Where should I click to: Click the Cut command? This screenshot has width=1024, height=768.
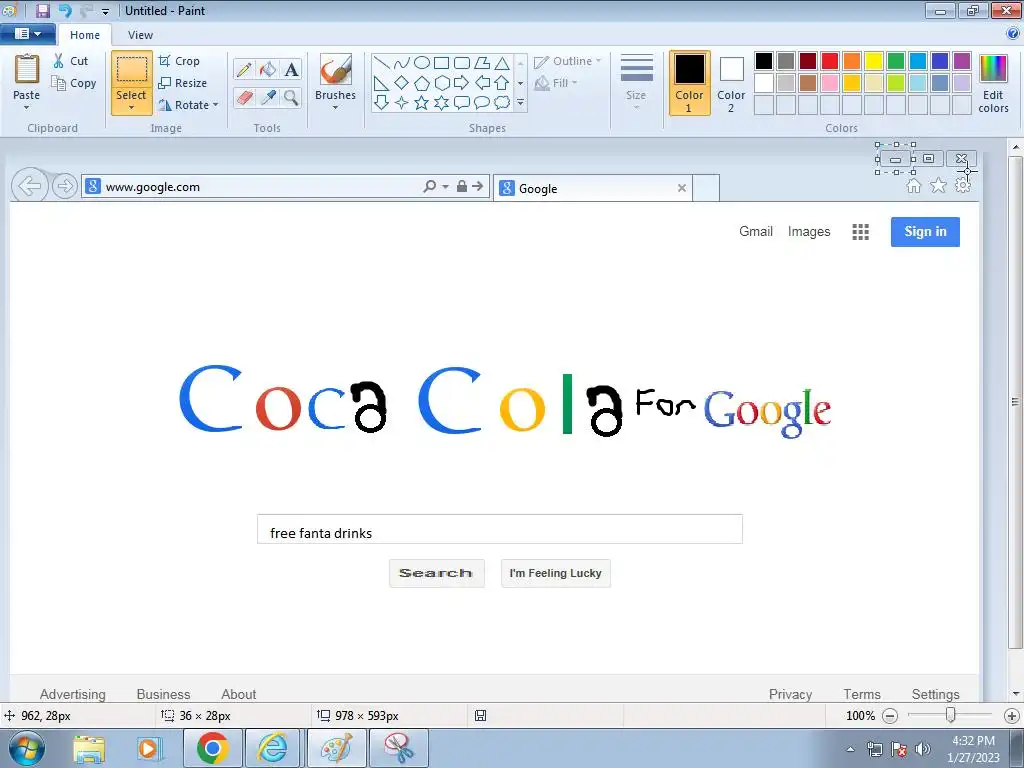71,61
